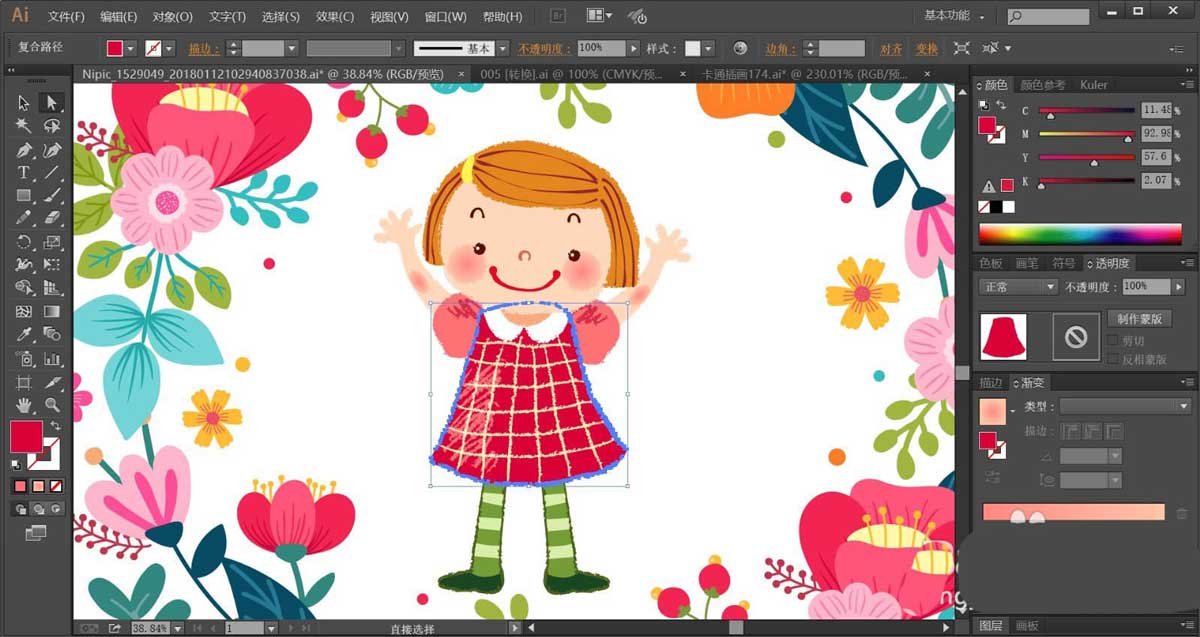Select the Gradient tool in toolbox
The image size is (1200, 637).
coord(51,312)
